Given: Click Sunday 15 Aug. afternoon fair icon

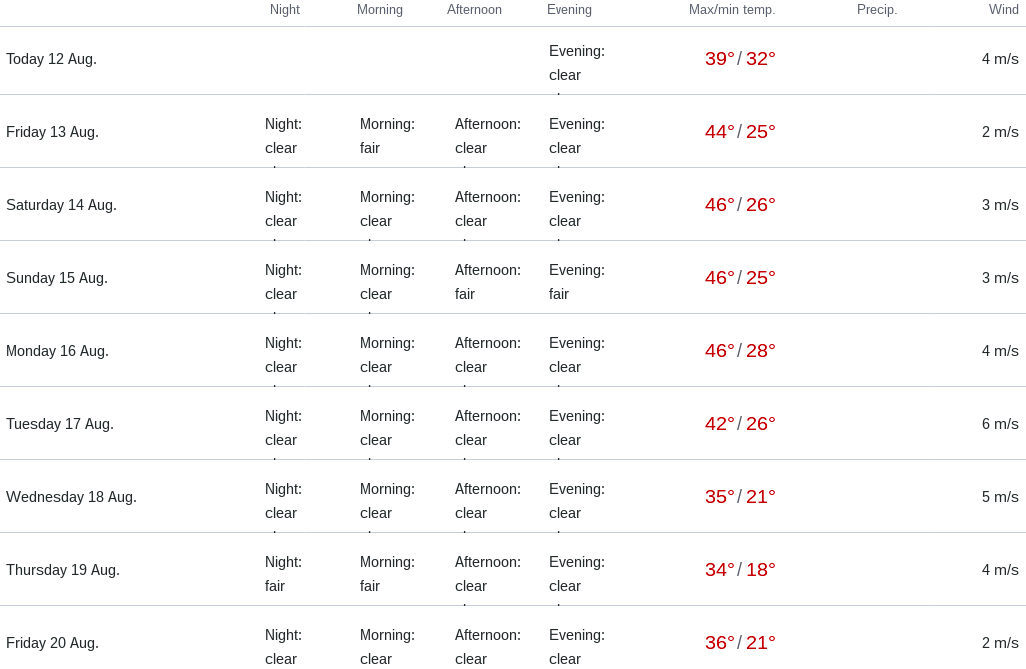Looking at the screenshot, I should 488,282.
